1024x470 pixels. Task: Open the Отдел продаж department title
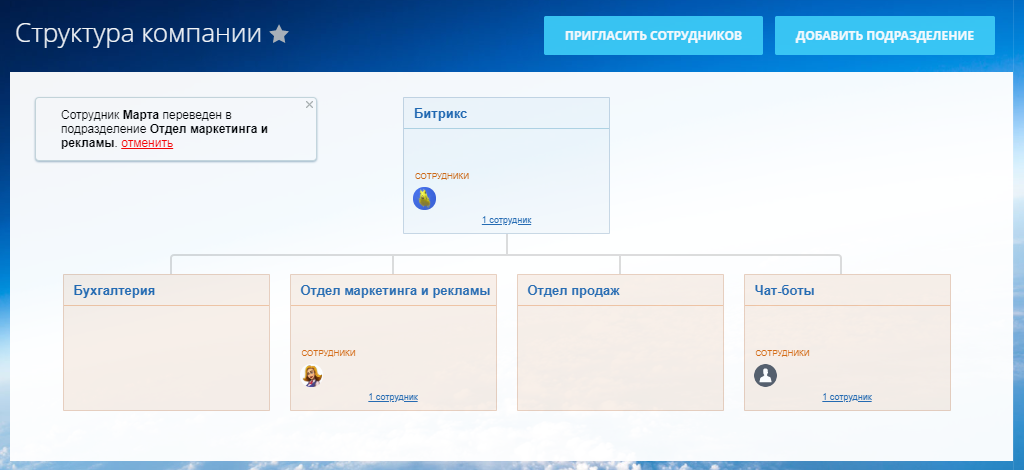pyautogui.click(x=573, y=290)
